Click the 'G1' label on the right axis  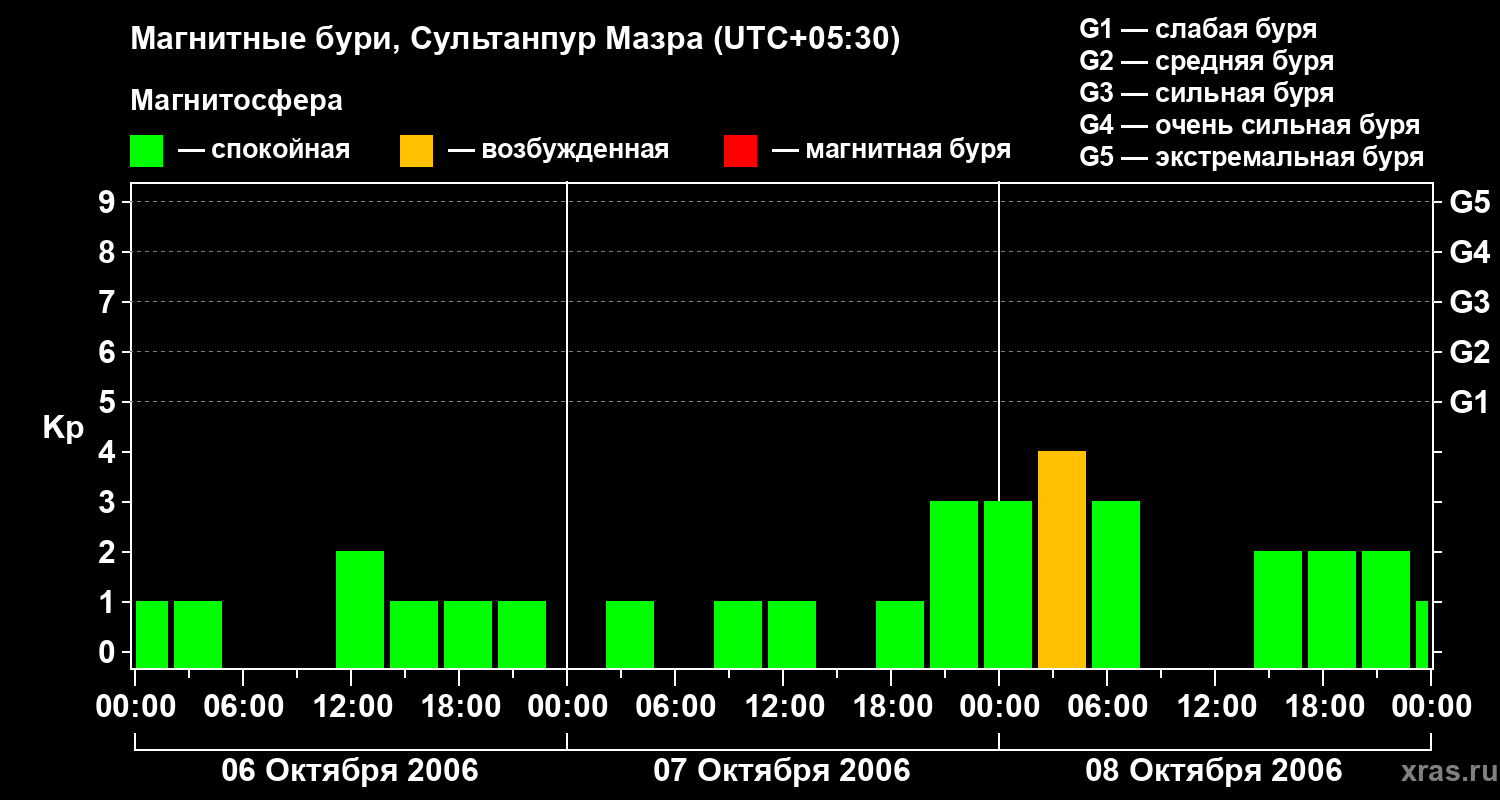click(x=1470, y=402)
